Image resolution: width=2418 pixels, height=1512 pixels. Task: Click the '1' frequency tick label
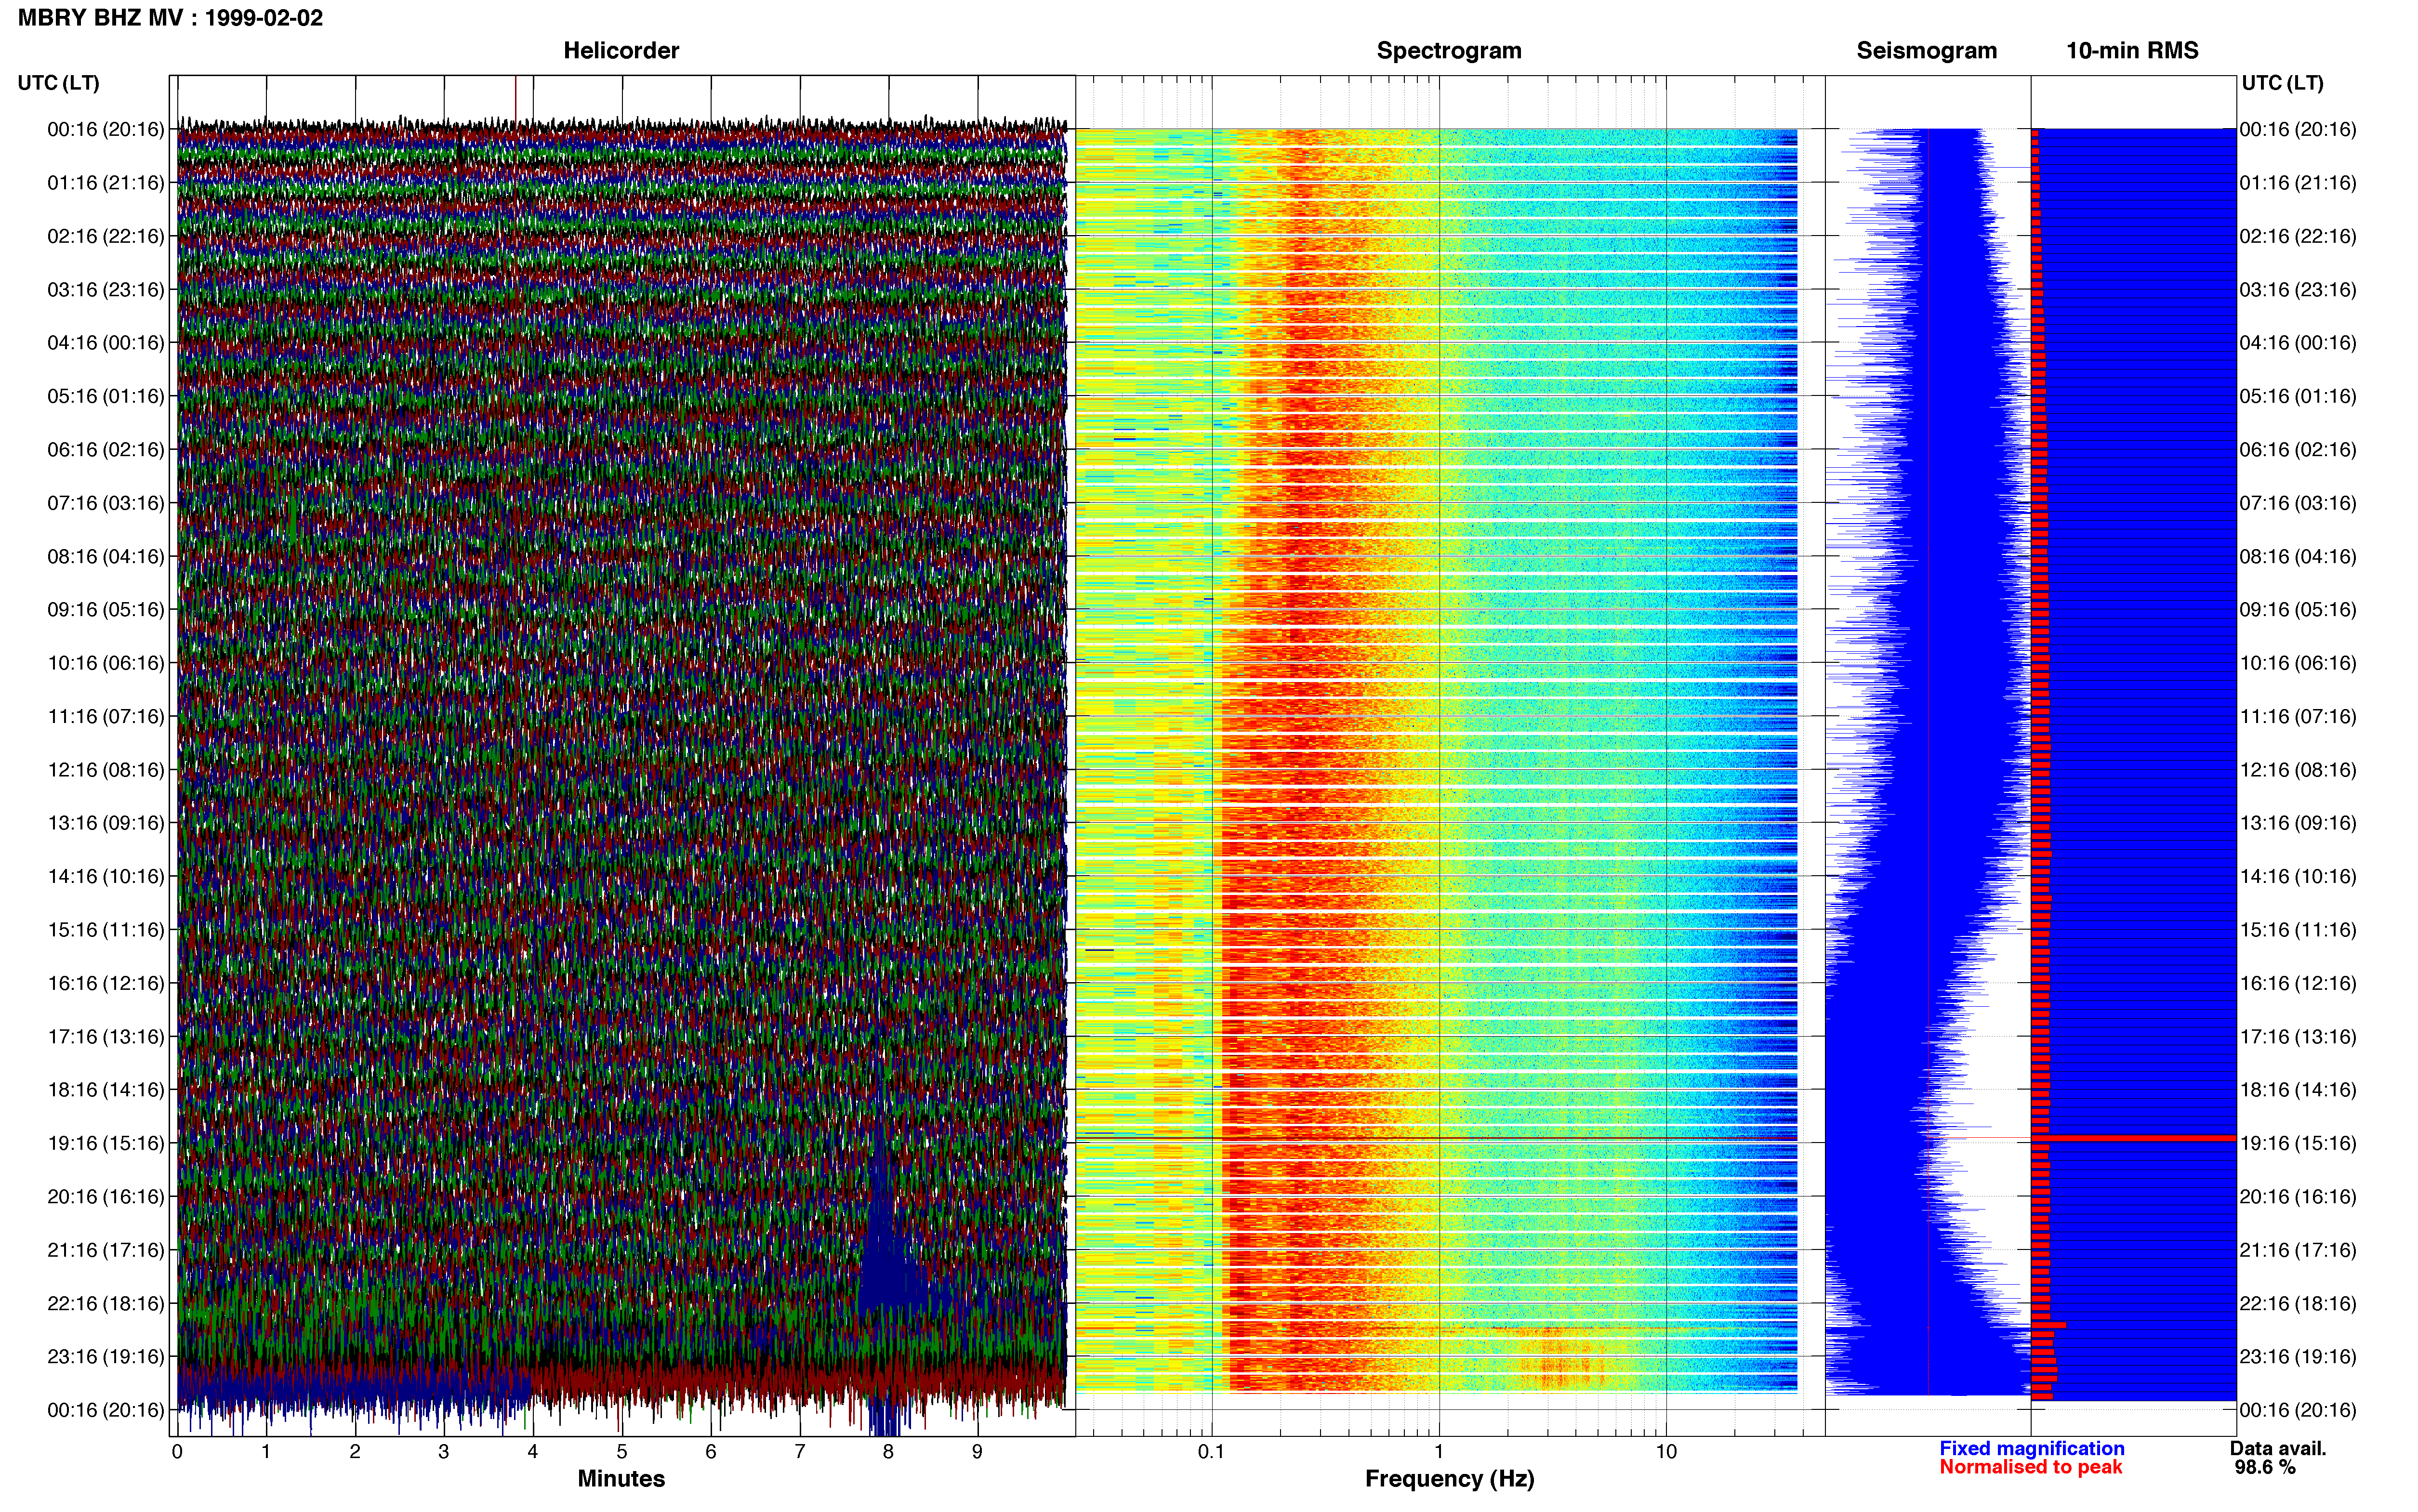1439,1452
